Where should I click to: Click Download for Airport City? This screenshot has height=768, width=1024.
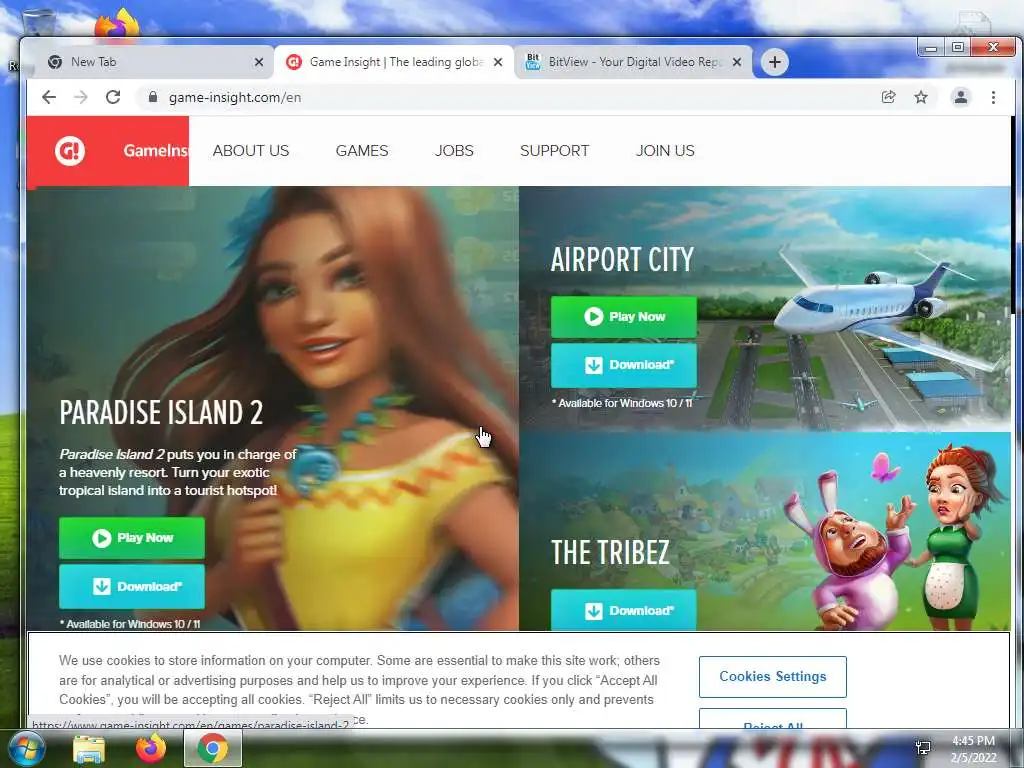pos(624,365)
